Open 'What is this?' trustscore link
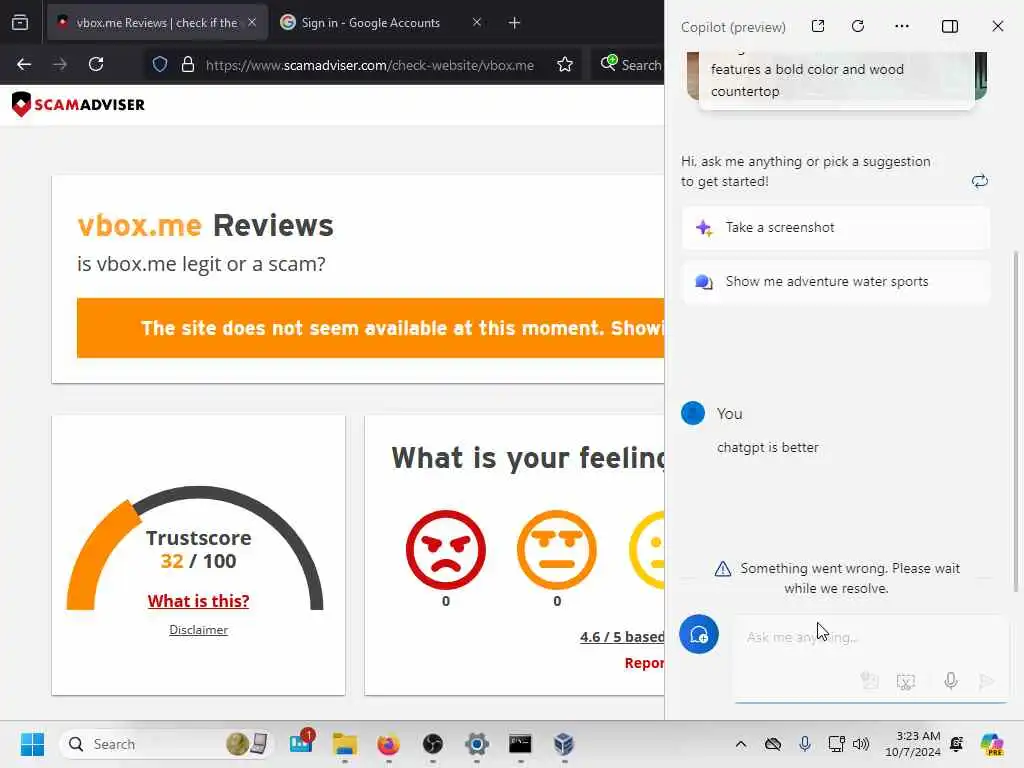 coord(199,601)
